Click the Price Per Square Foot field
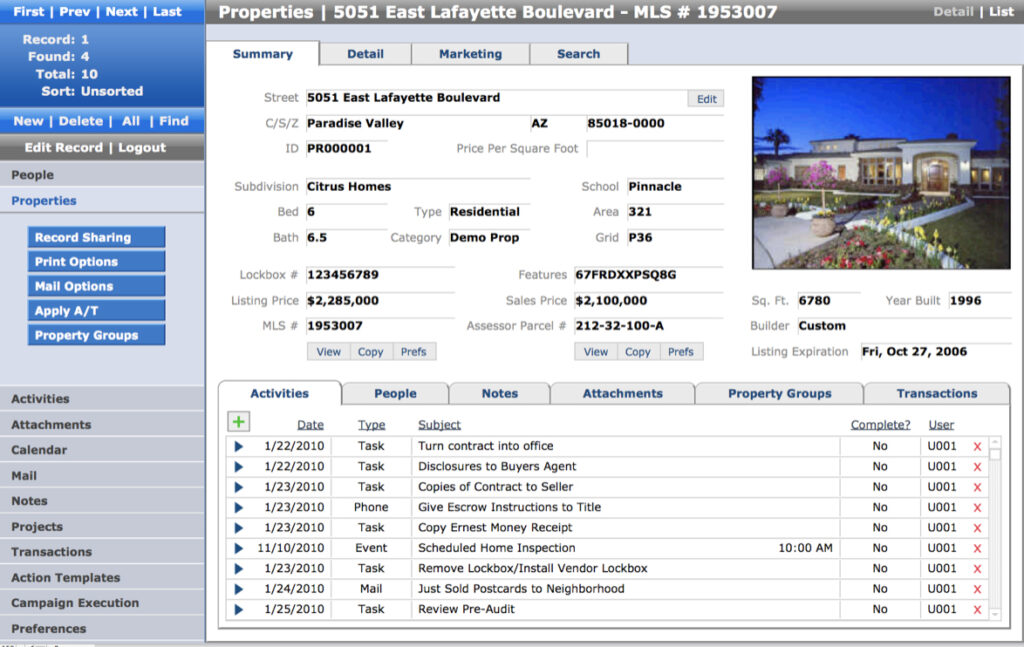 tap(654, 149)
